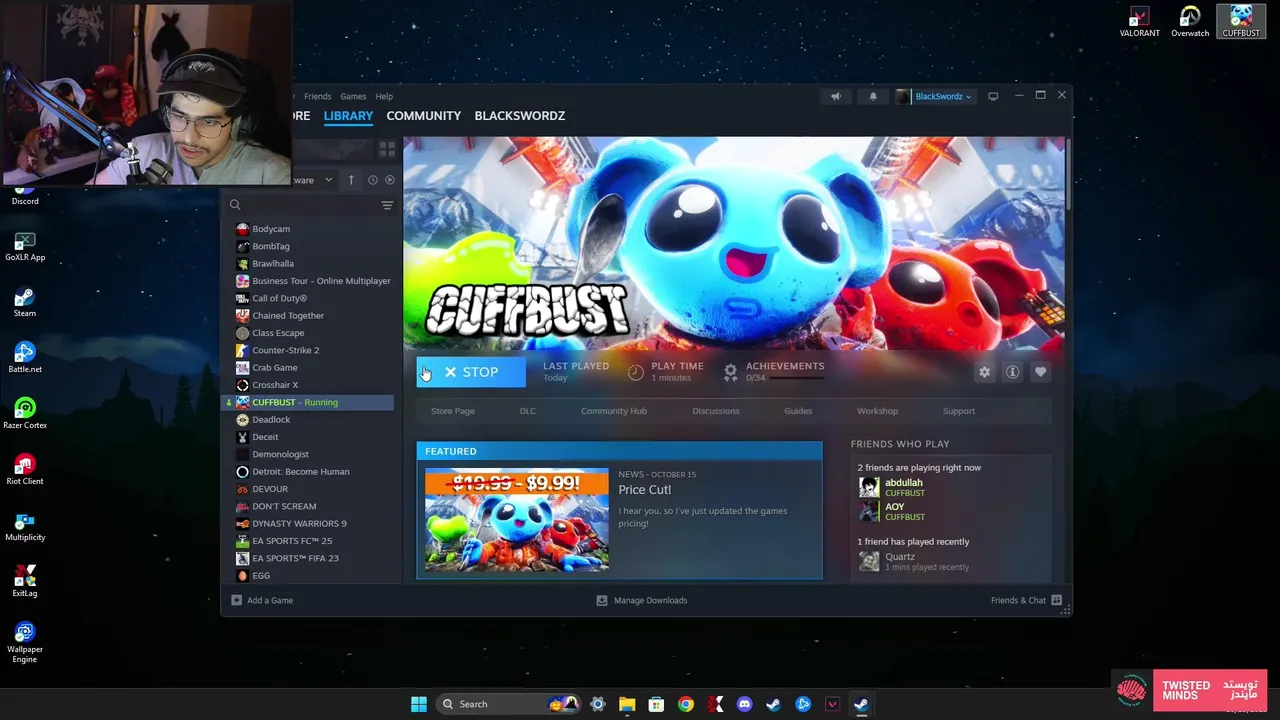The image size is (1280, 720).
Task: Open the BLACKSWORDZ profile tab
Action: [520, 116]
